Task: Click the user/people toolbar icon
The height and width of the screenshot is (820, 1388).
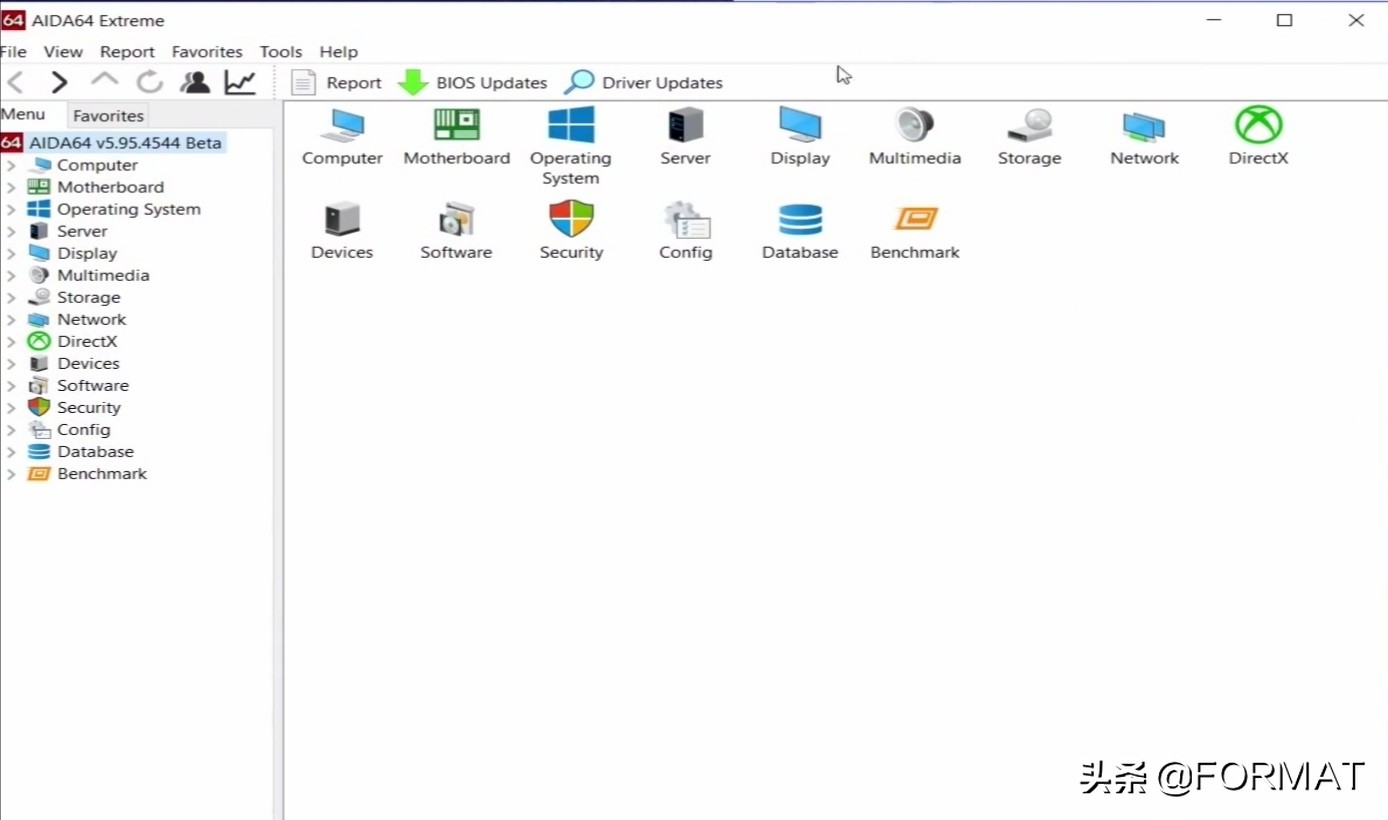Action: 195,82
